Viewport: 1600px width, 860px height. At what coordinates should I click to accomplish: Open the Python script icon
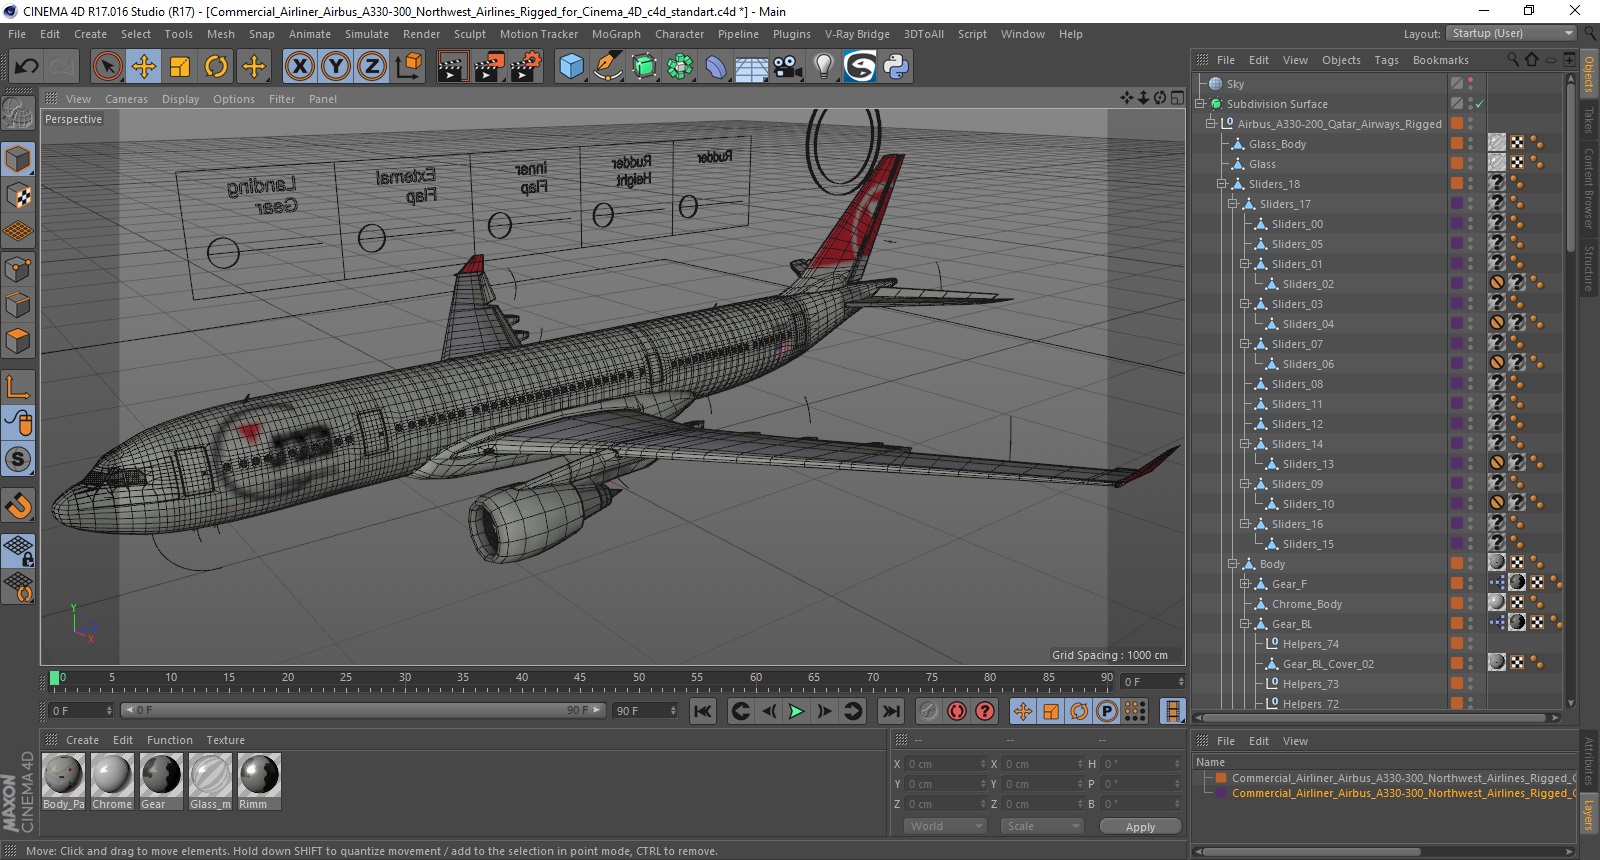(x=896, y=67)
